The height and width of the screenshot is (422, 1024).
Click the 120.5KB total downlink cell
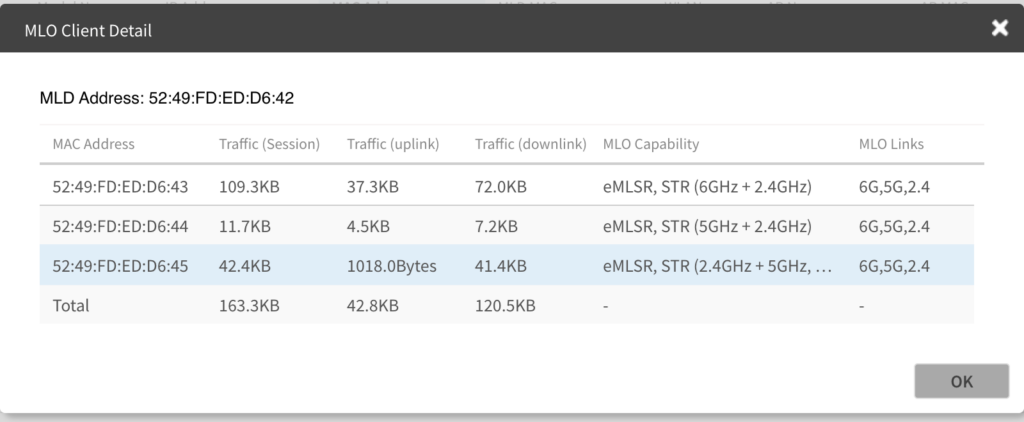tap(505, 306)
